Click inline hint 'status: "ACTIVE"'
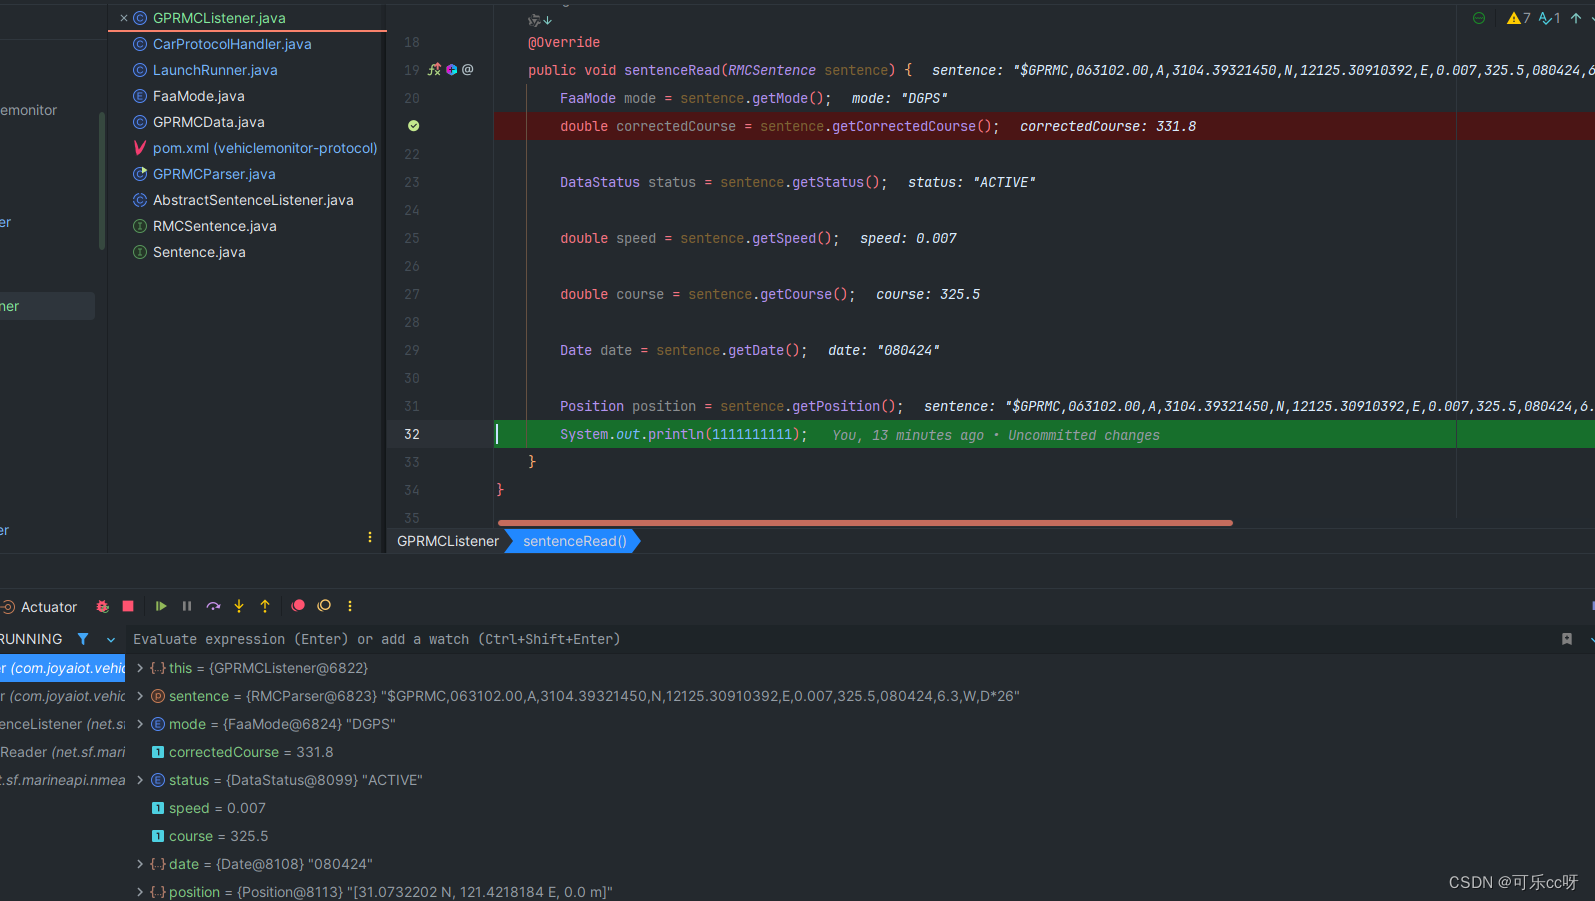Image resolution: width=1595 pixels, height=901 pixels. pos(972,182)
